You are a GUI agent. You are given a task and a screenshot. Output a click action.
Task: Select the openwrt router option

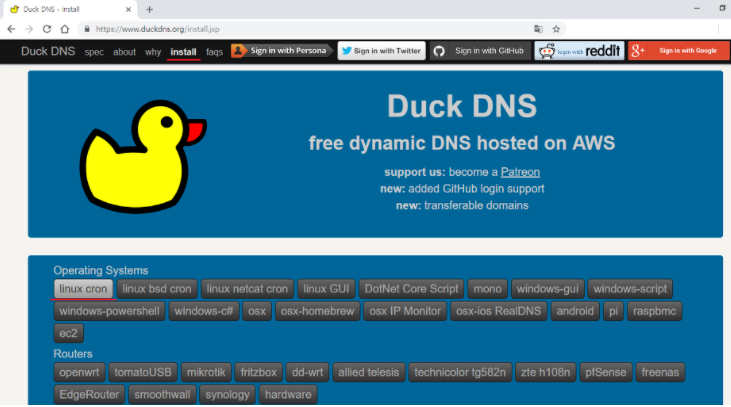[79, 372]
